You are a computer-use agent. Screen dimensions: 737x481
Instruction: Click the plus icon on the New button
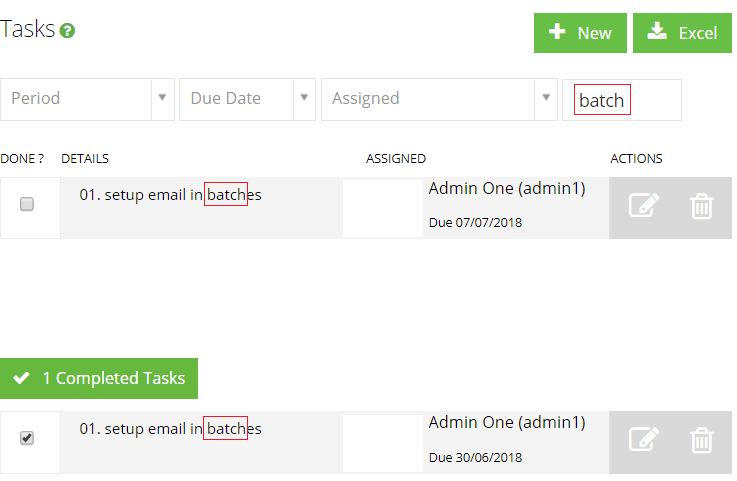point(557,32)
